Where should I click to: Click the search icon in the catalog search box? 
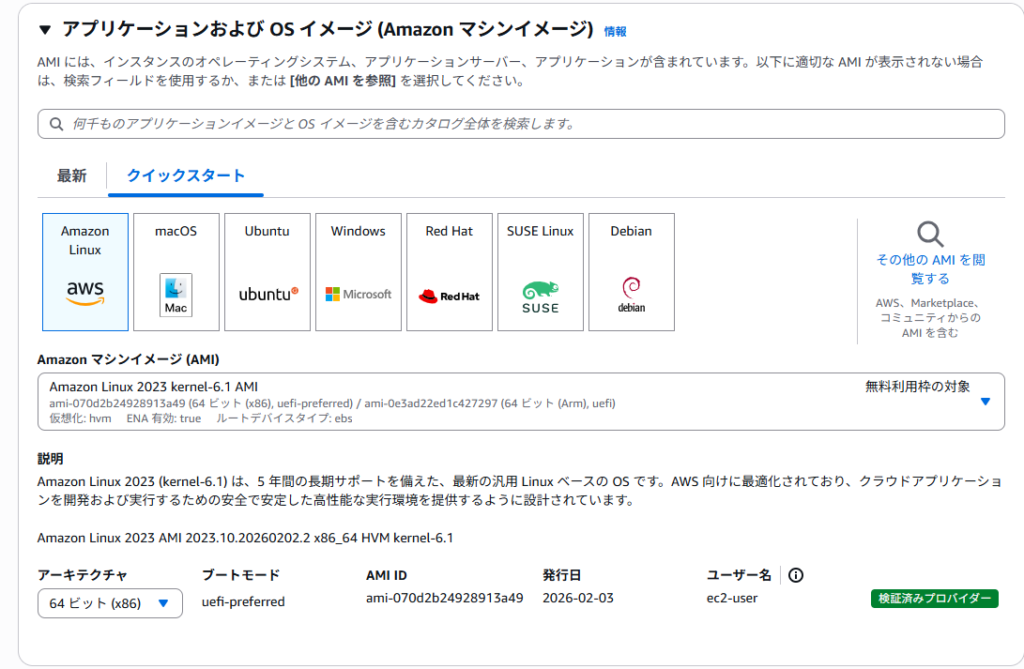(x=55, y=124)
